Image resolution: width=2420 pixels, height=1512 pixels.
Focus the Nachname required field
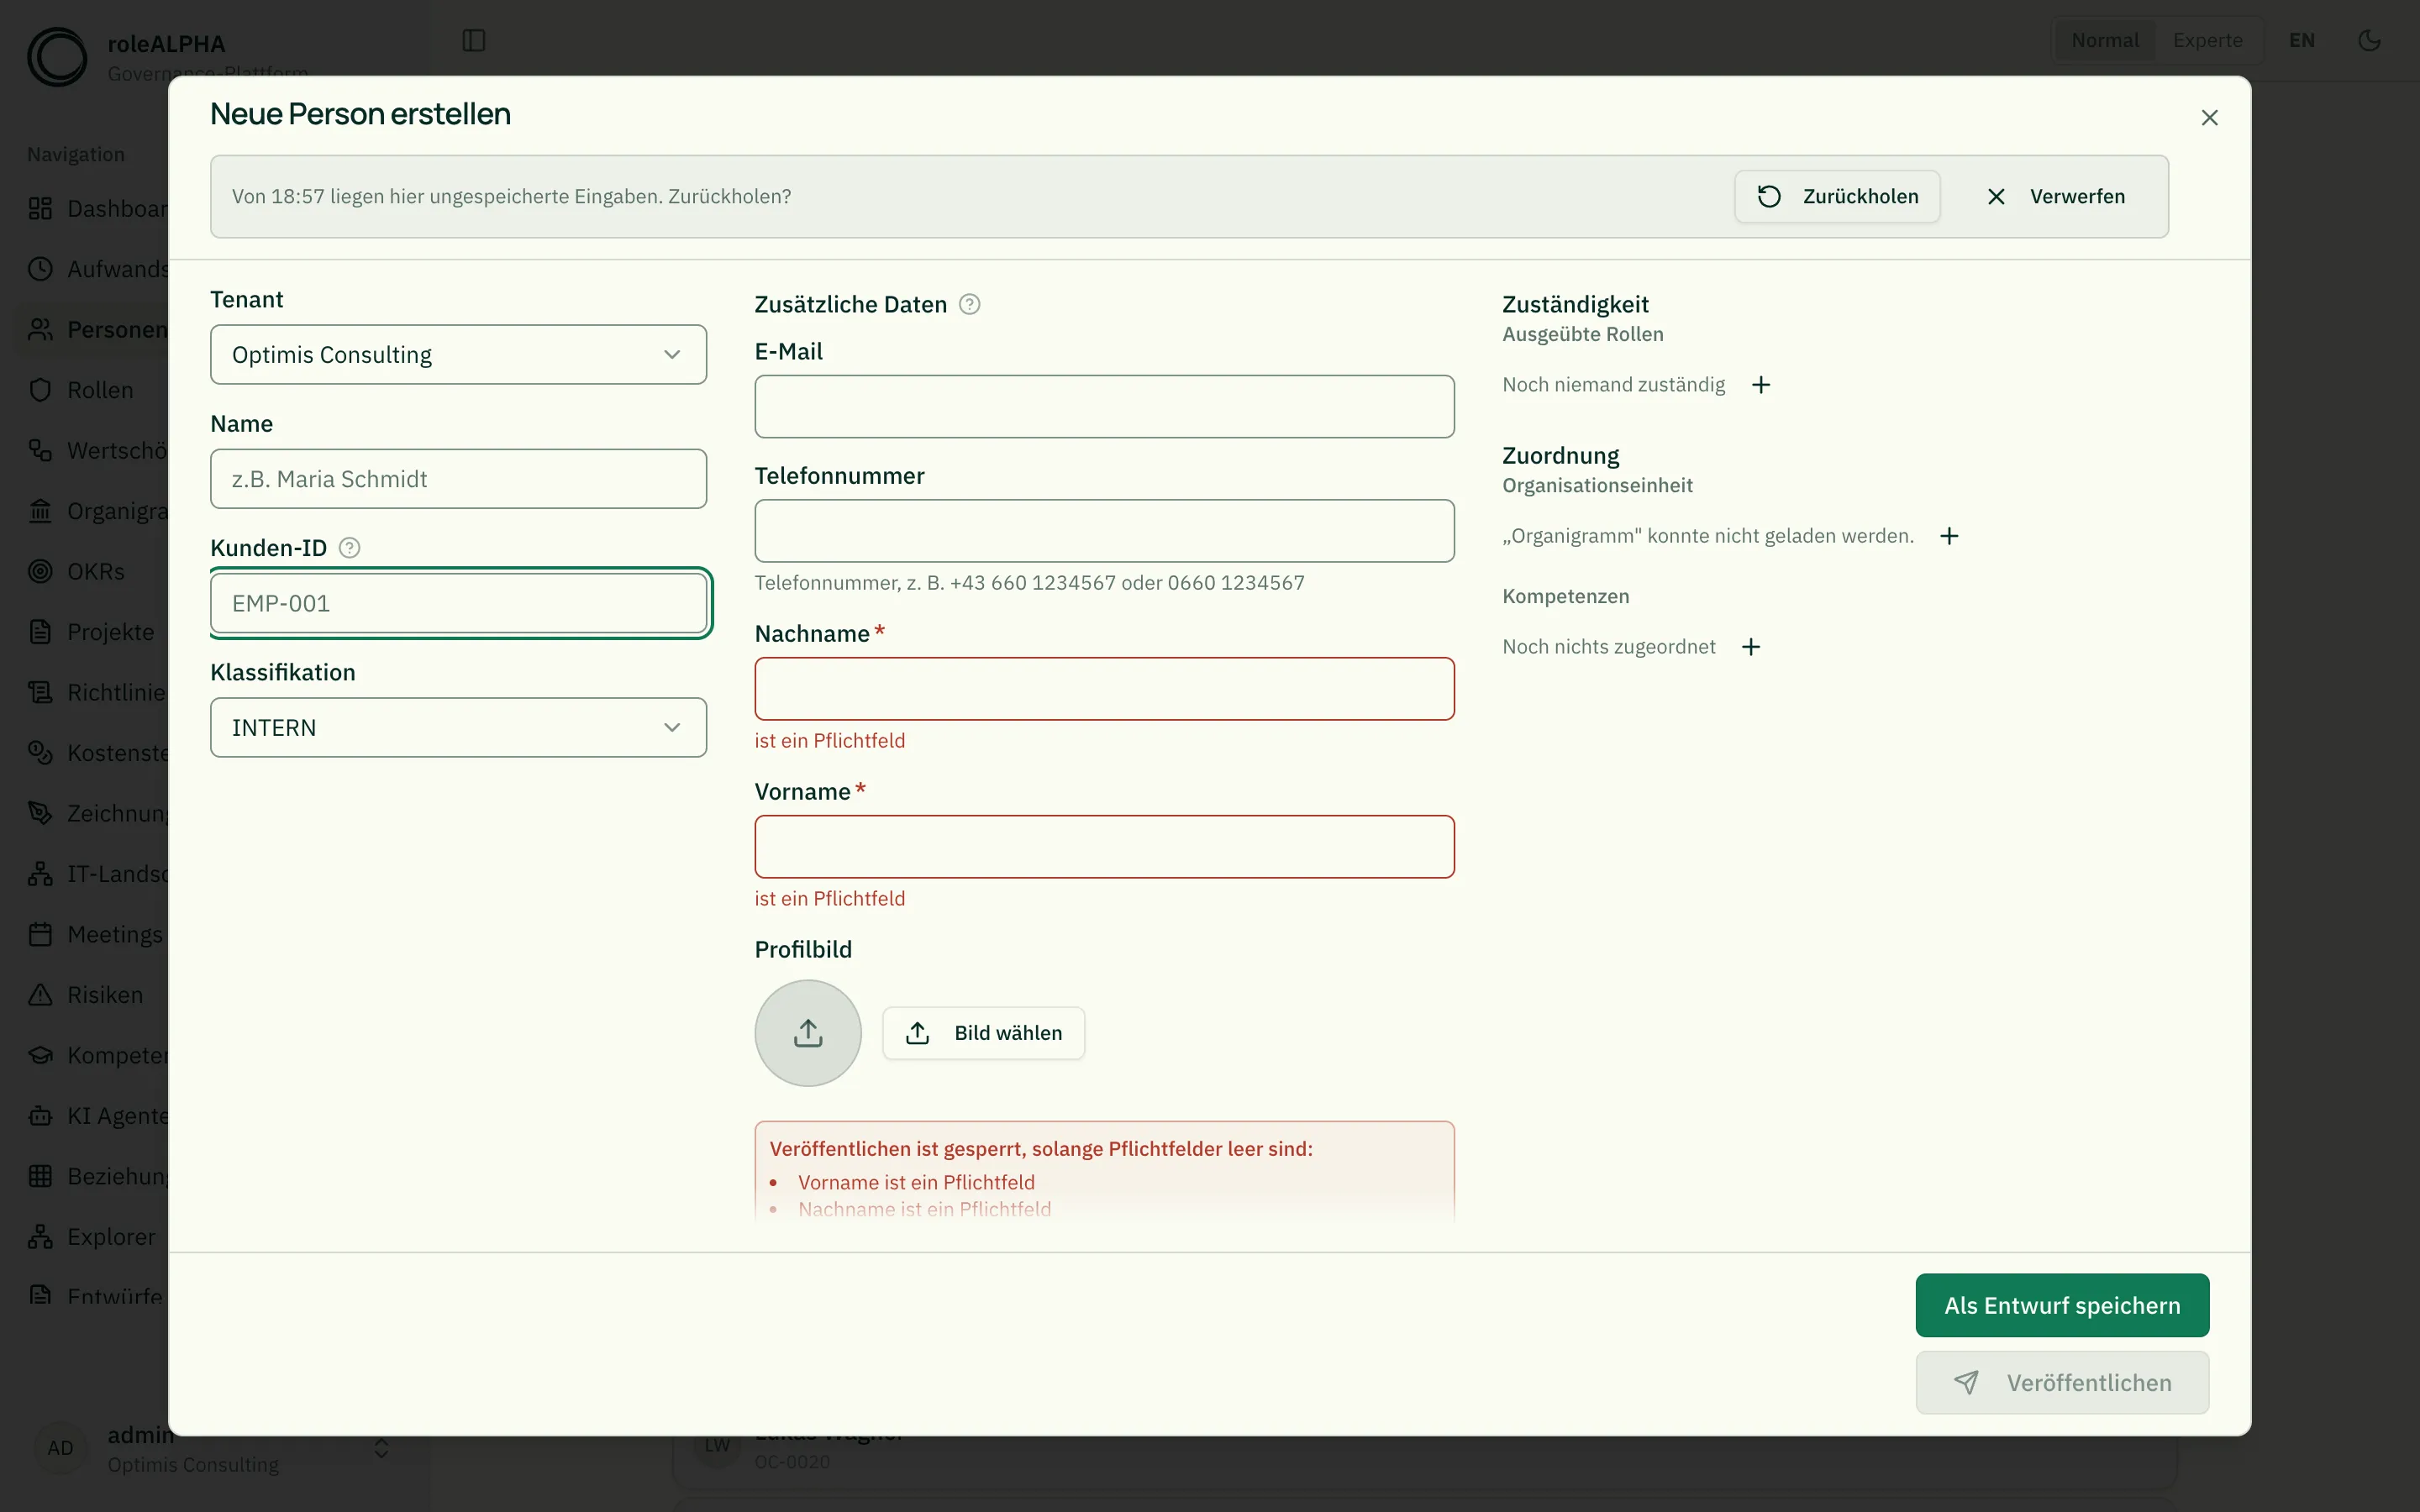click(1104, 688)
